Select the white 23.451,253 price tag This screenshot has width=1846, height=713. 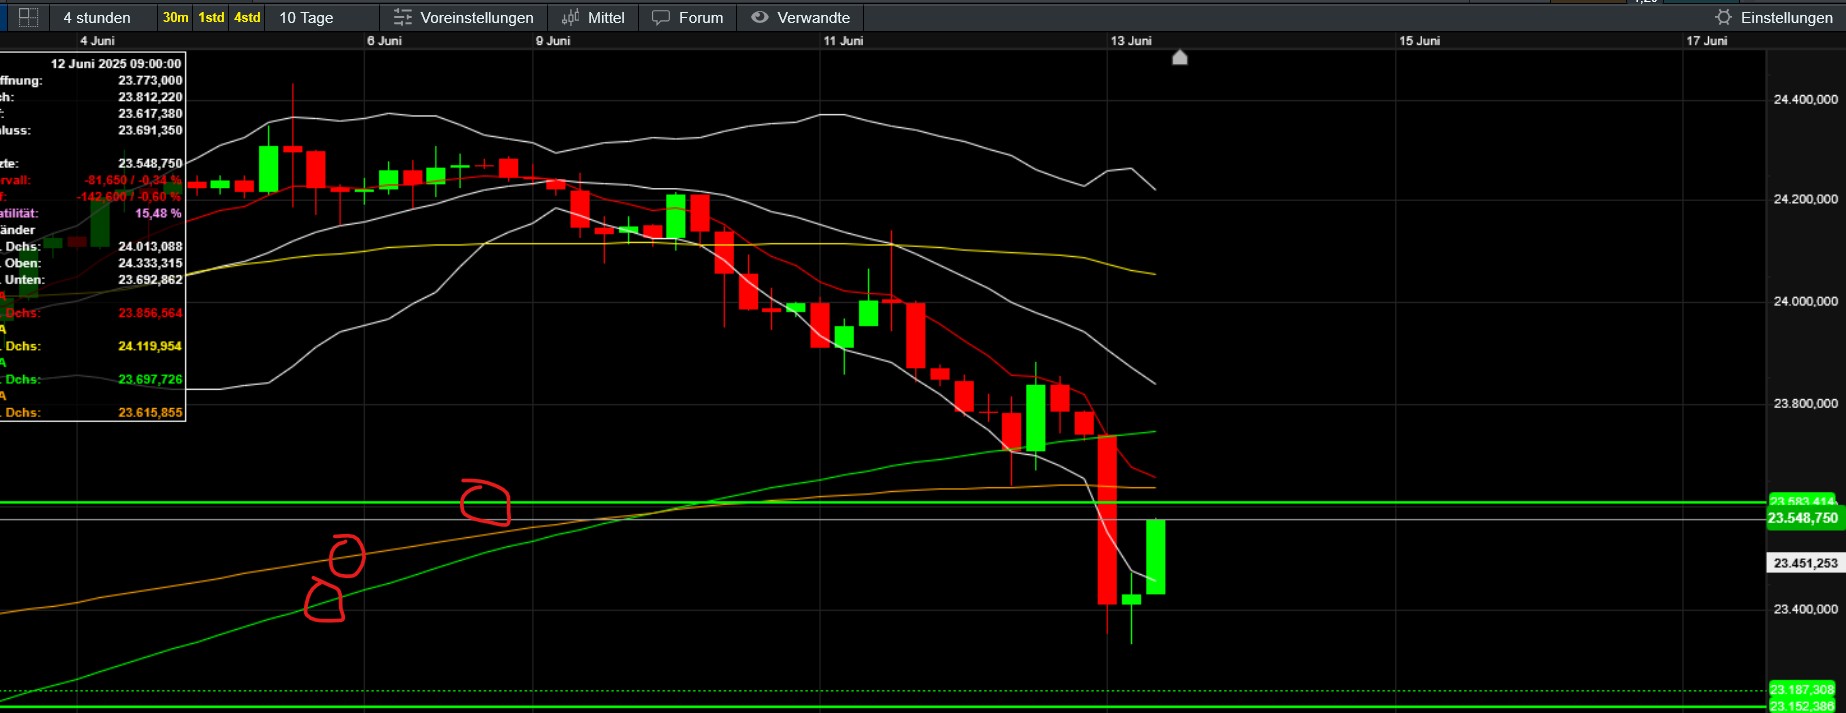coord(1805,563)
